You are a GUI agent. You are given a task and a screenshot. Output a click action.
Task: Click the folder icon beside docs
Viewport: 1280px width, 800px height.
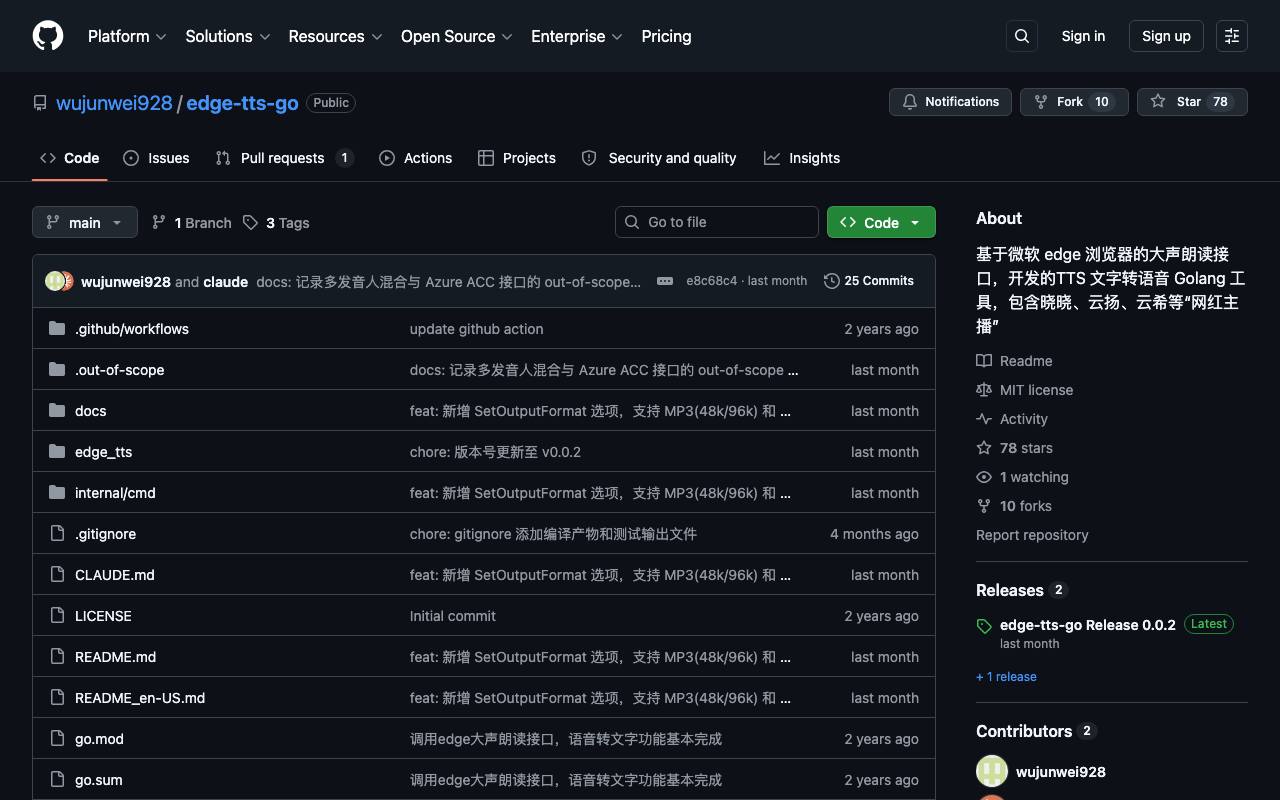[x=57, y=411]
